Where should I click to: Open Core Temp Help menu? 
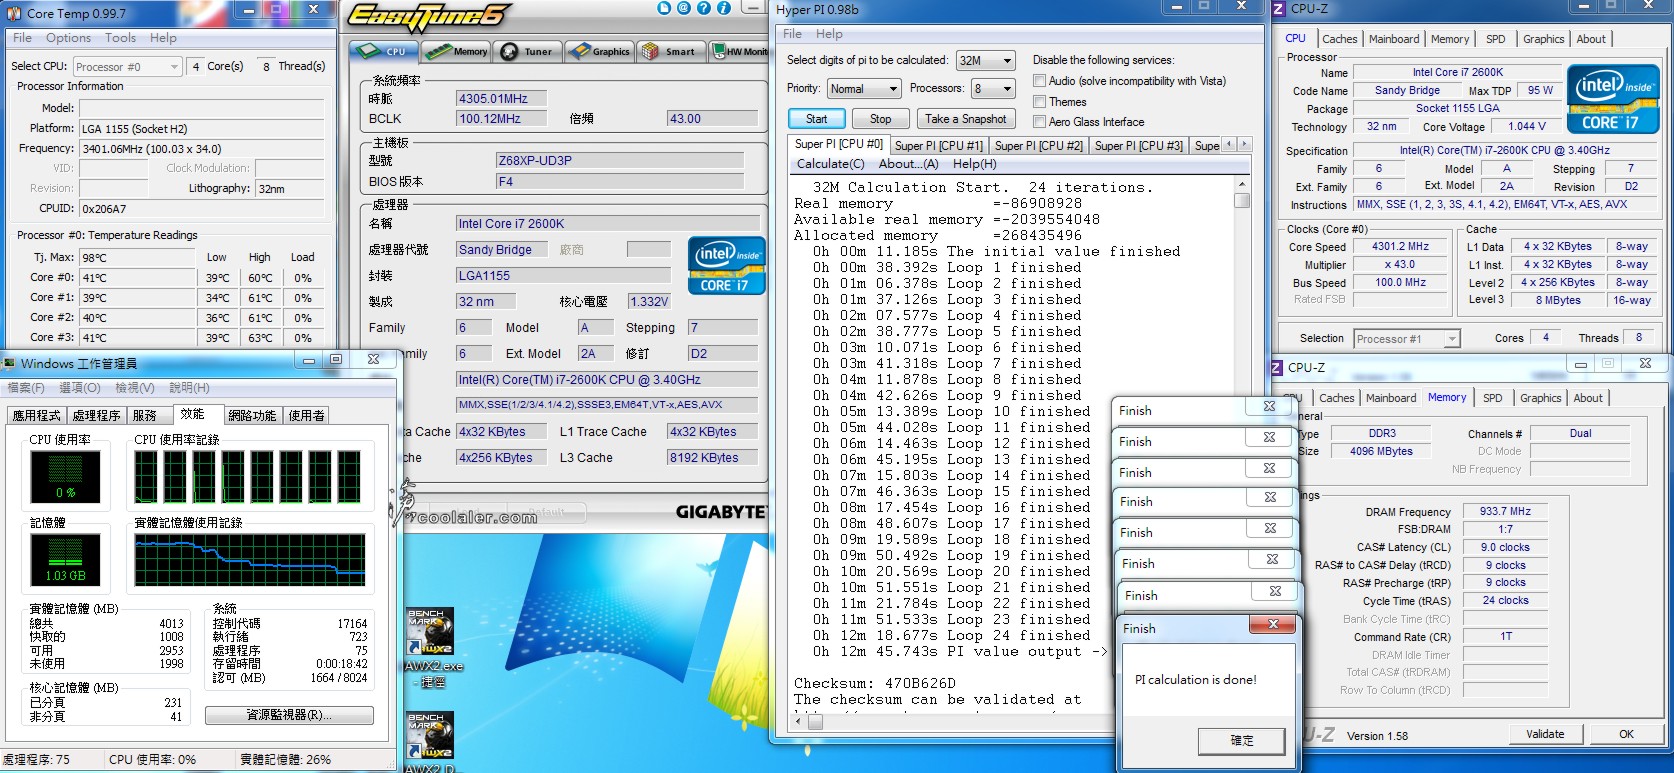click(163, 38)
